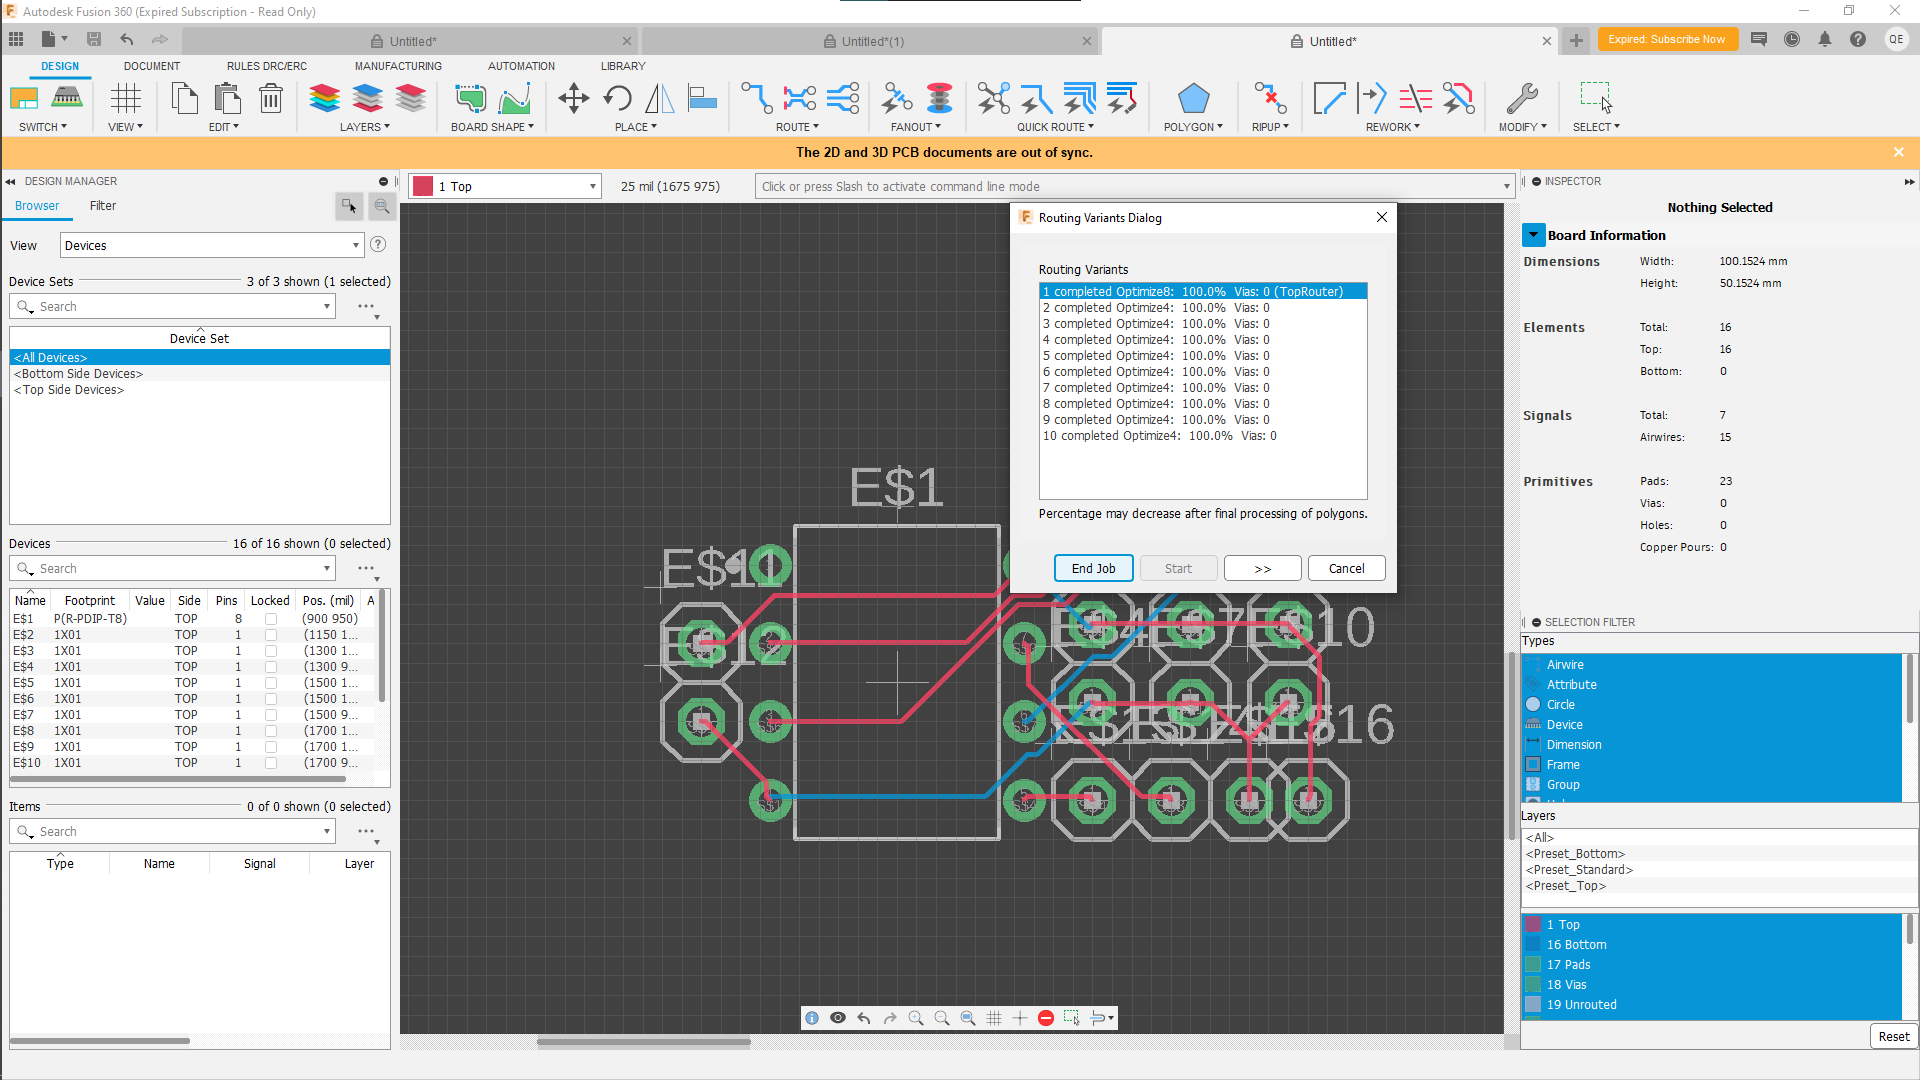Select the Polygon tool icon
The height and width of the screenshot is (1080, 1920).
coord(1188,99)
